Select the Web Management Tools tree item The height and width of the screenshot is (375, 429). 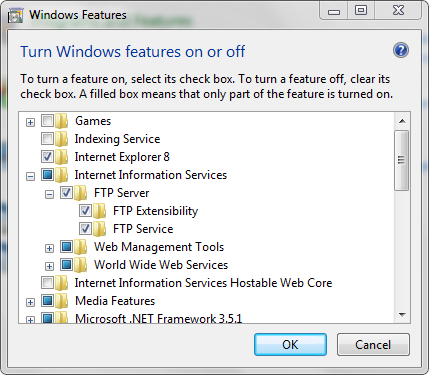(x=159, y=247)
